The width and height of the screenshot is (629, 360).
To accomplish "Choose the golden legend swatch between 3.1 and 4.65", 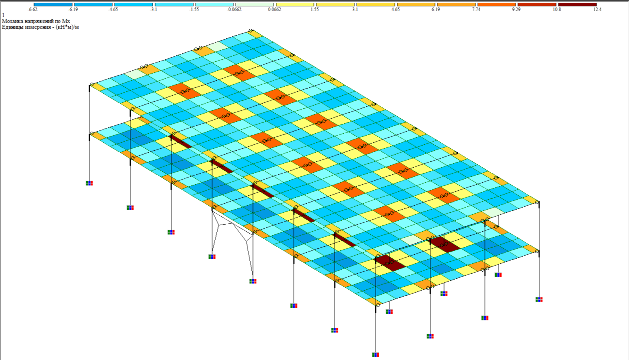I will 376,4.
